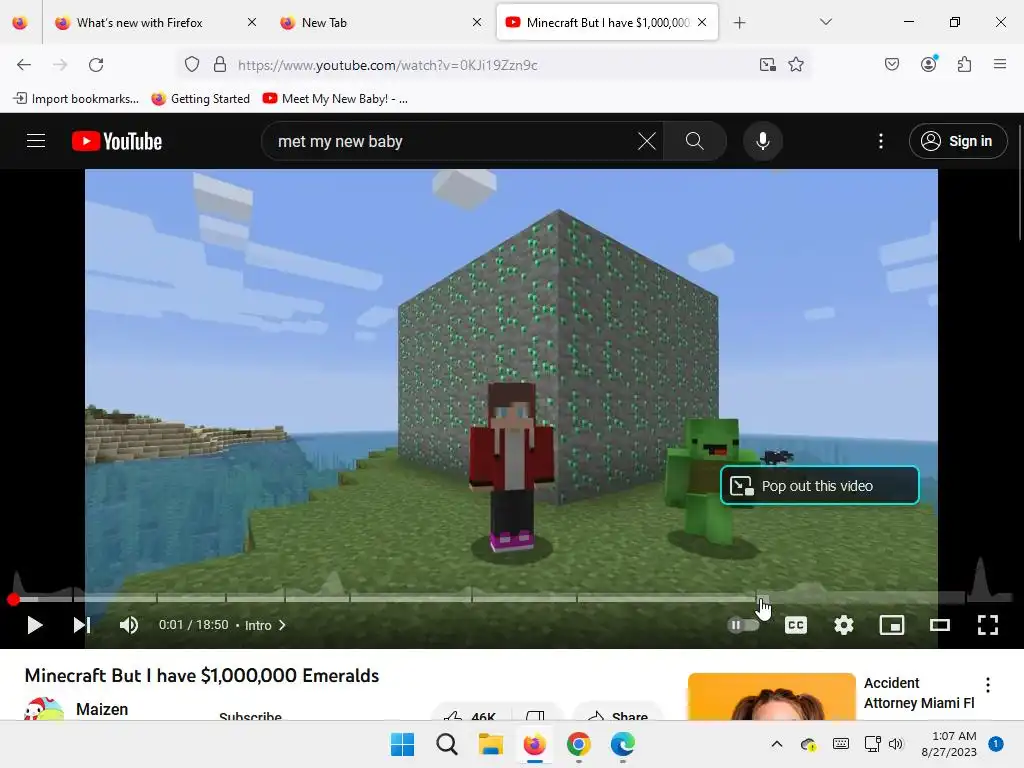1024x768 pixels.
Task: List all tabs dropdown arrow
Action: (x=825, y=22)
